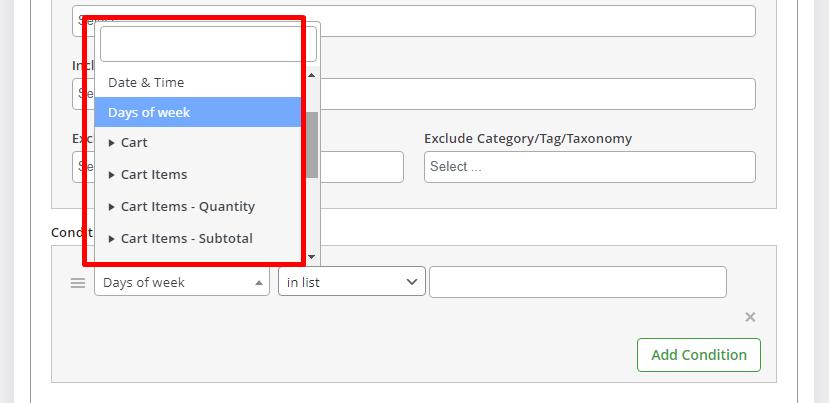829x403 pixels.
Task: Focus the dropdown search box
Action: point(208,44)
